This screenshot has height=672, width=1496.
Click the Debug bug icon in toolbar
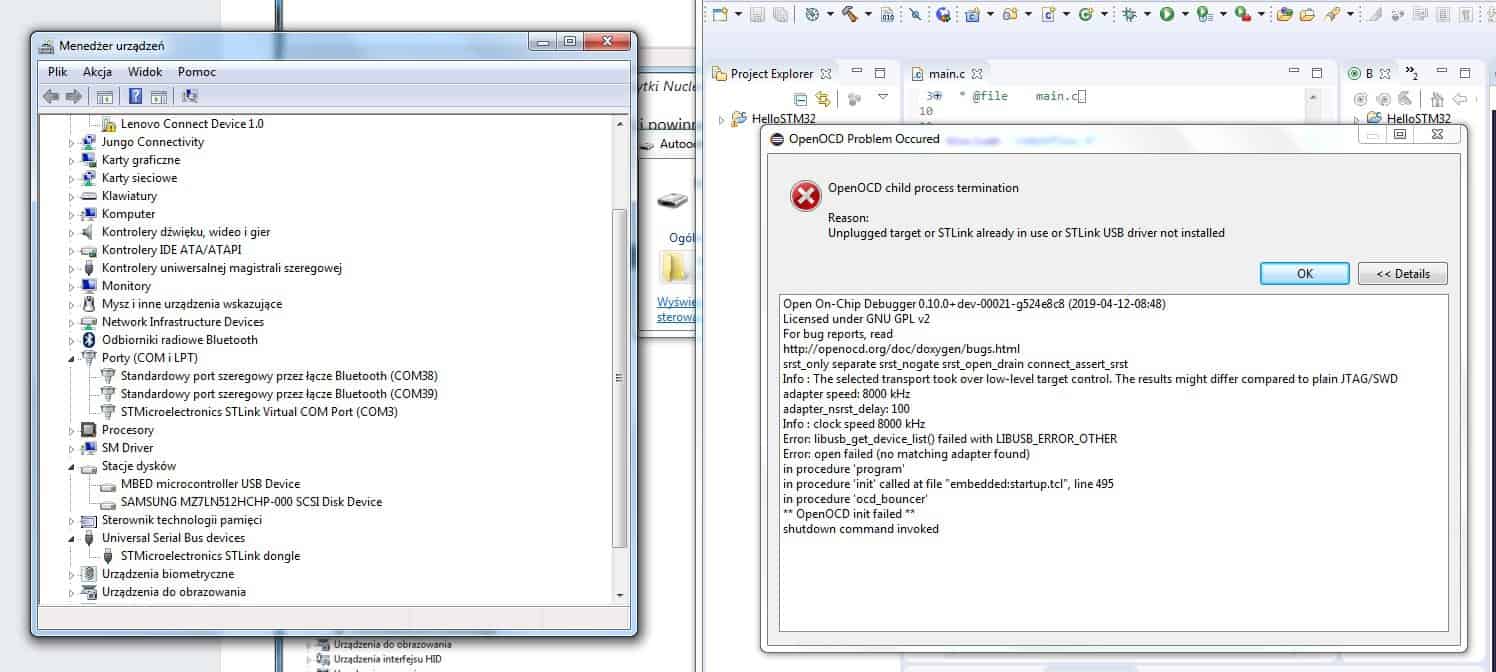[x=1129, y=14]
